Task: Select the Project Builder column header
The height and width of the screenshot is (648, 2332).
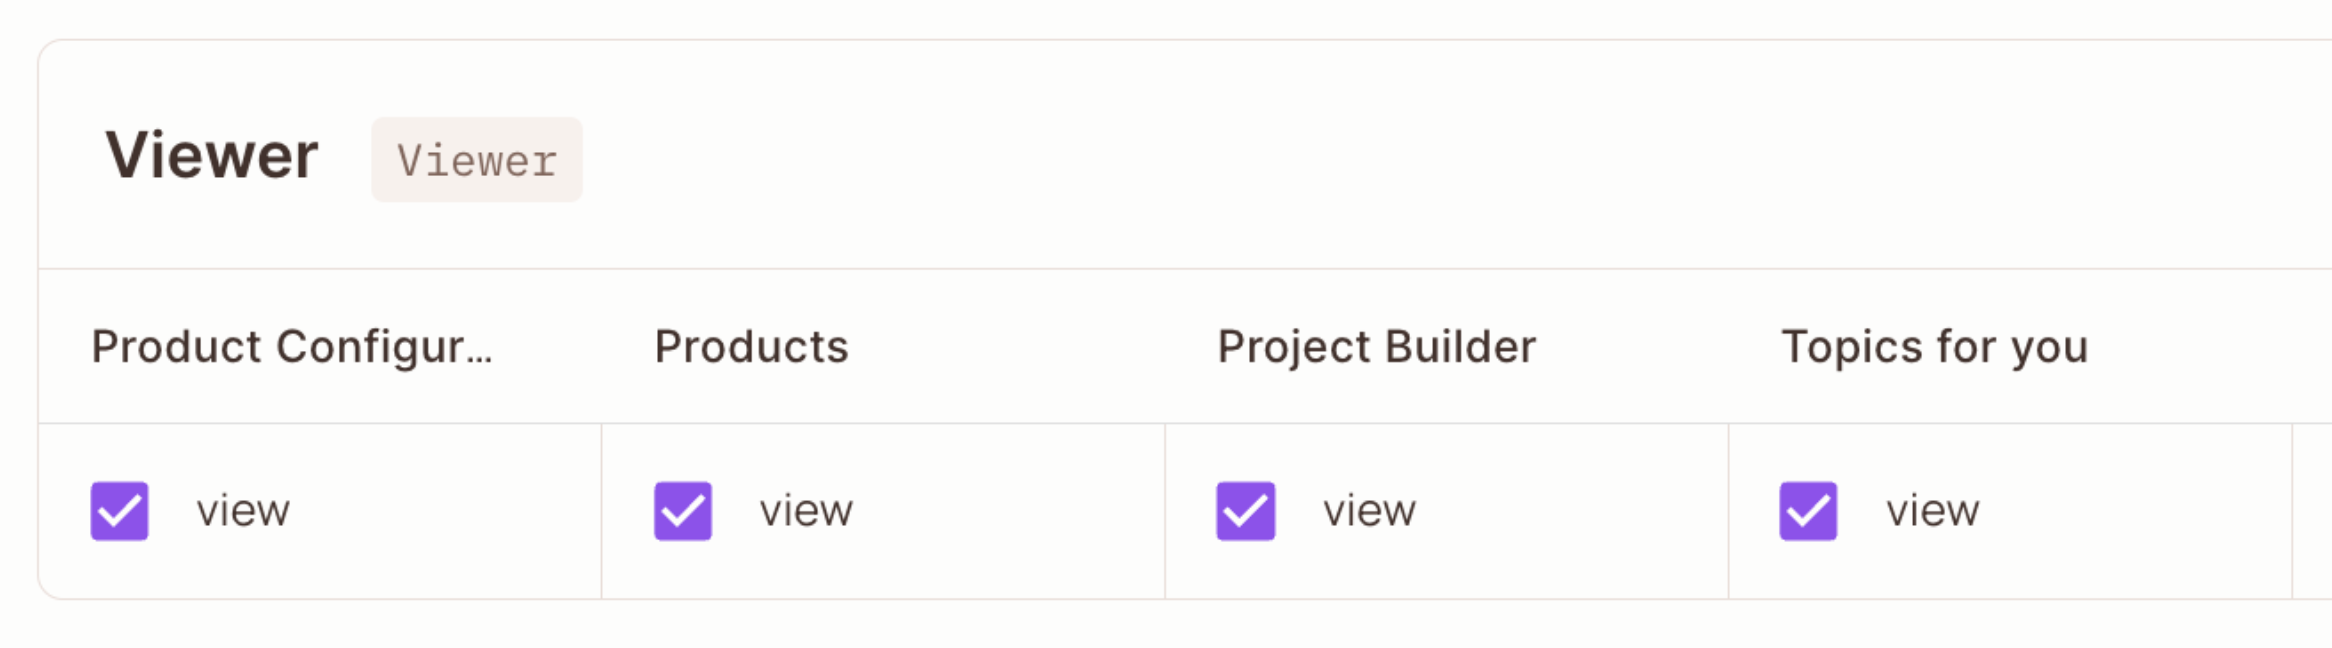Action: point(1376,347)
